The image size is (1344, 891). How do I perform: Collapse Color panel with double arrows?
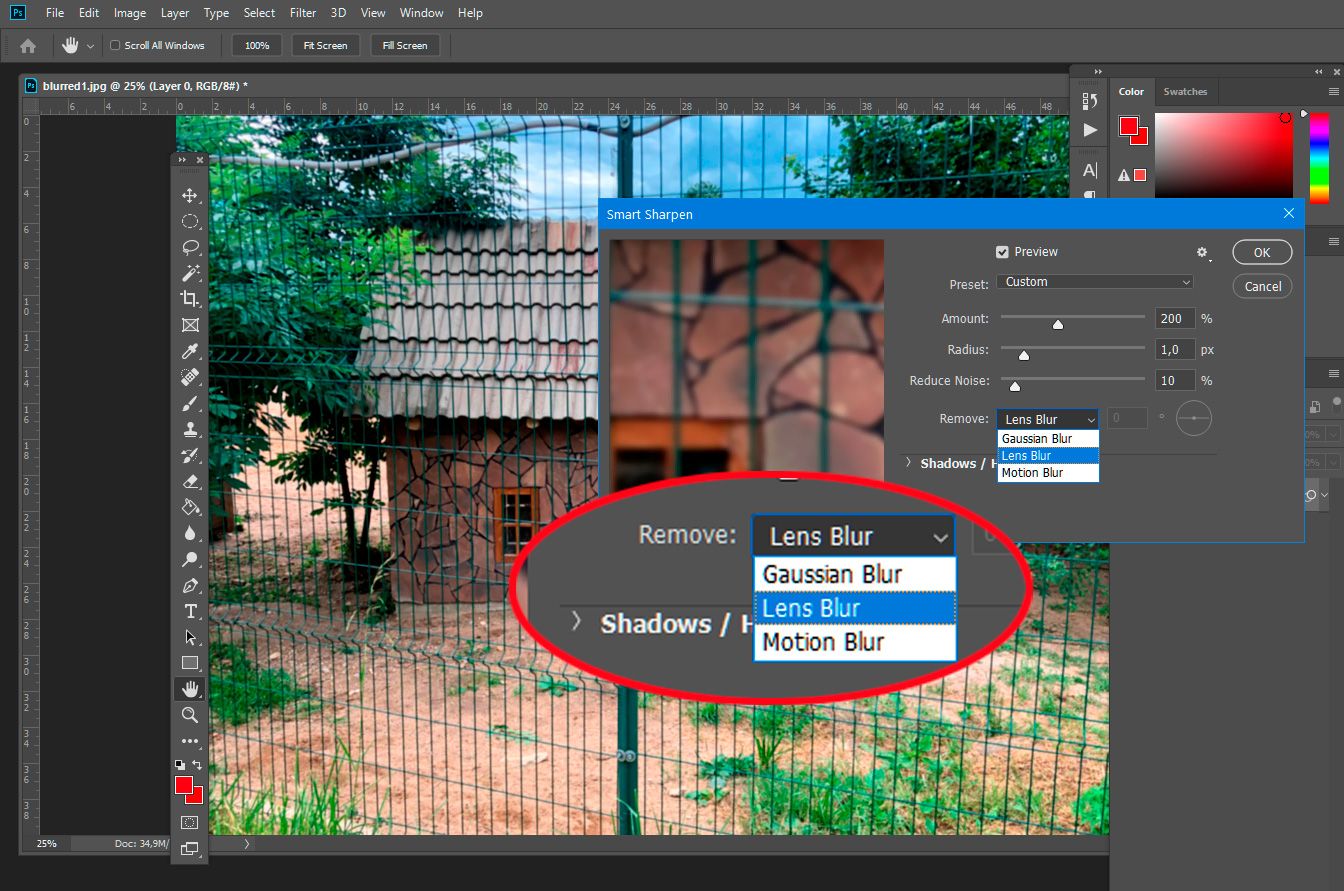tap(1319, 72)
